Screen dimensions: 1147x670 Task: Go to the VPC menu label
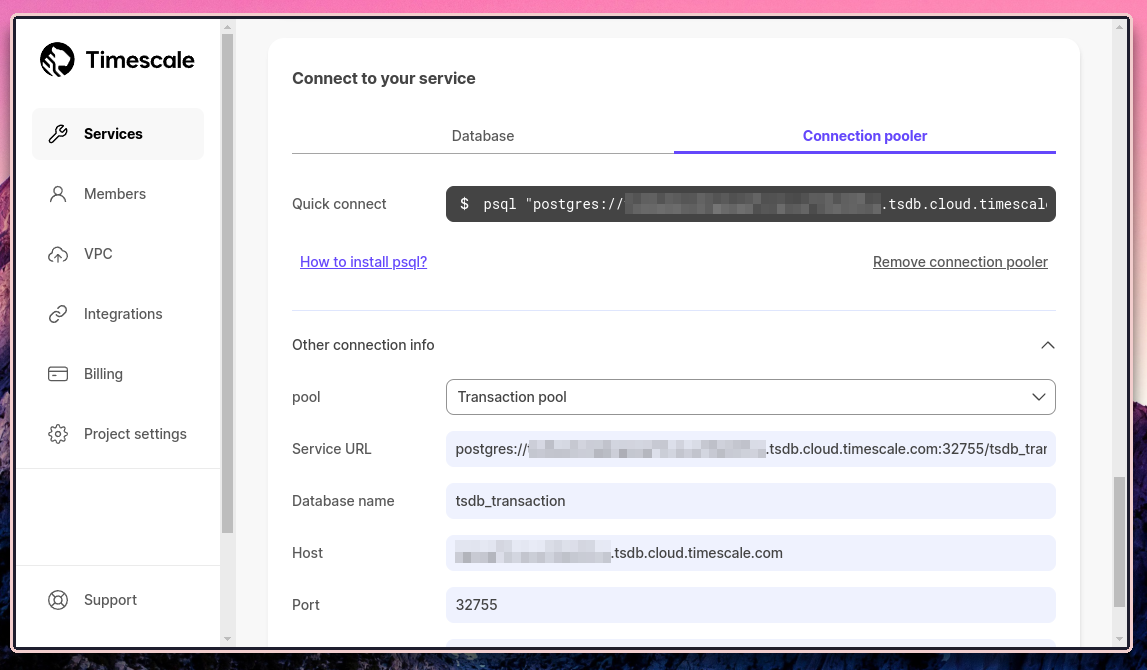coord(98,254)
